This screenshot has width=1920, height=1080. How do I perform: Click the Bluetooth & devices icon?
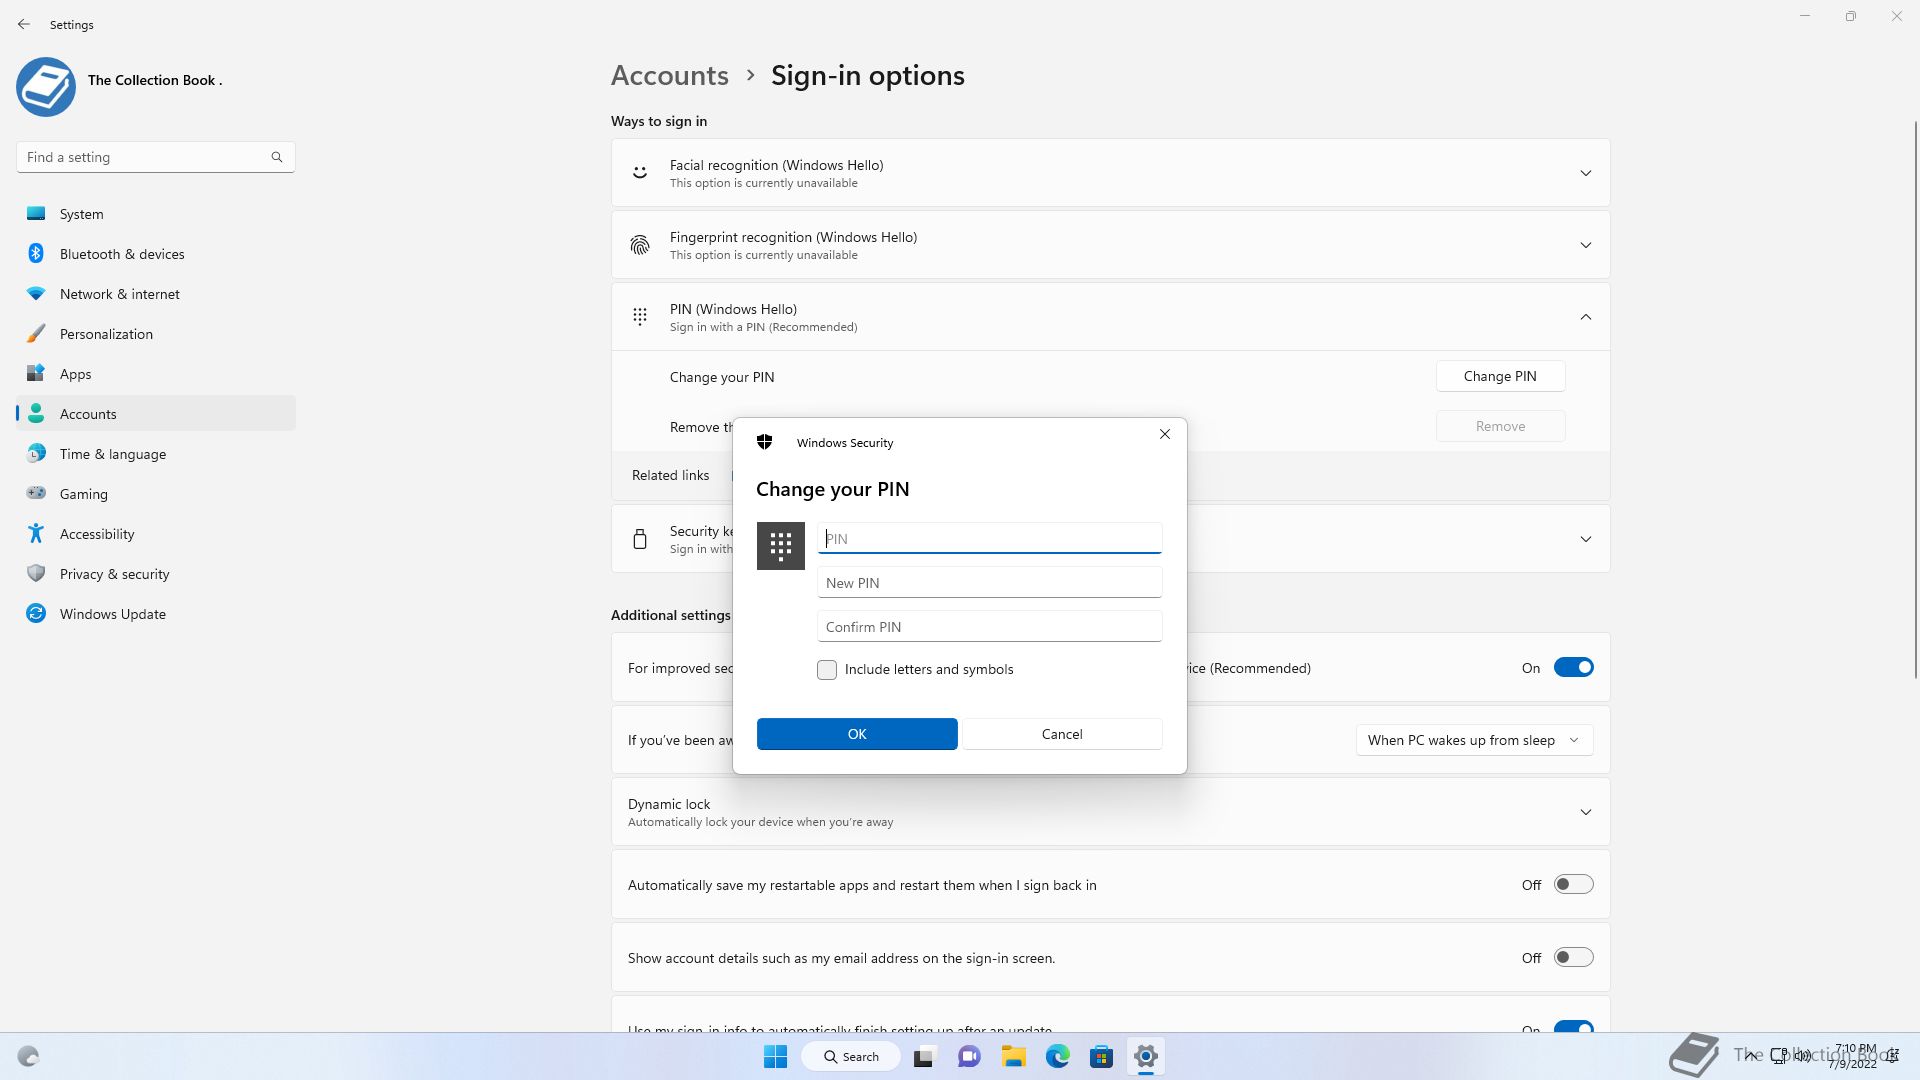(x=36, y=253)
